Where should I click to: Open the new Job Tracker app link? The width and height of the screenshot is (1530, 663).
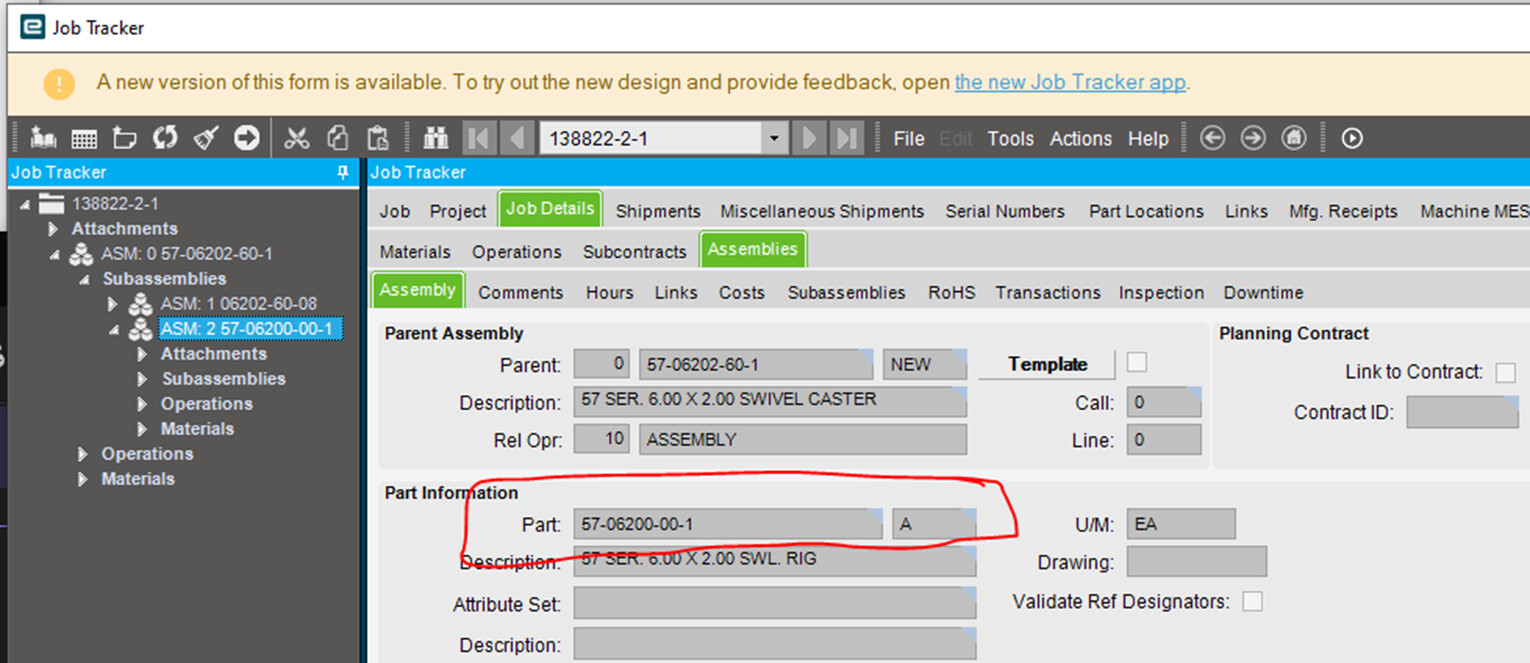tap(1069, 83)
